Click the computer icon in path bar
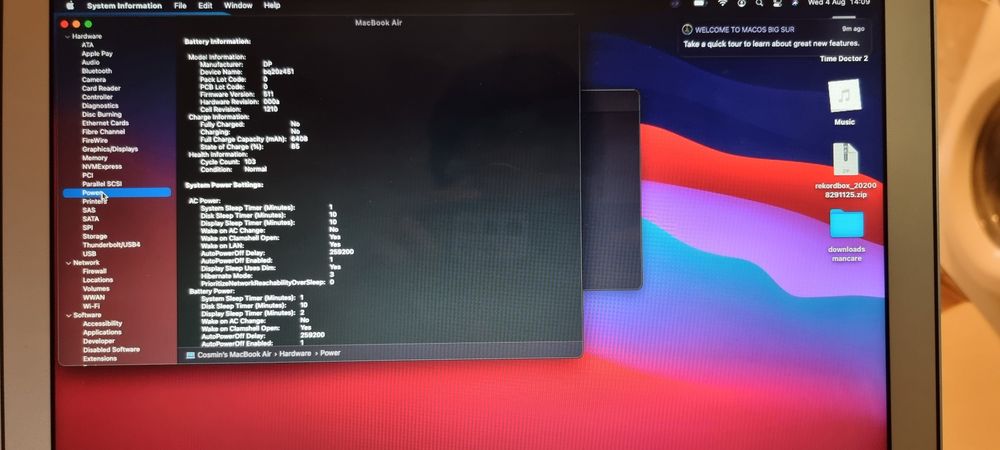The width and height of the screenshot is (1000, 450). tap(189, 355)
